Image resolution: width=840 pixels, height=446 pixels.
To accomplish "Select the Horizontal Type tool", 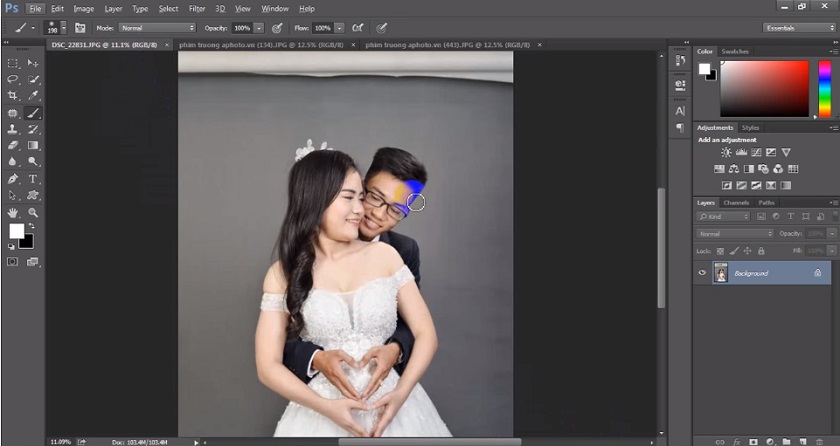I will pyautogui.click(x=33, y=179).
